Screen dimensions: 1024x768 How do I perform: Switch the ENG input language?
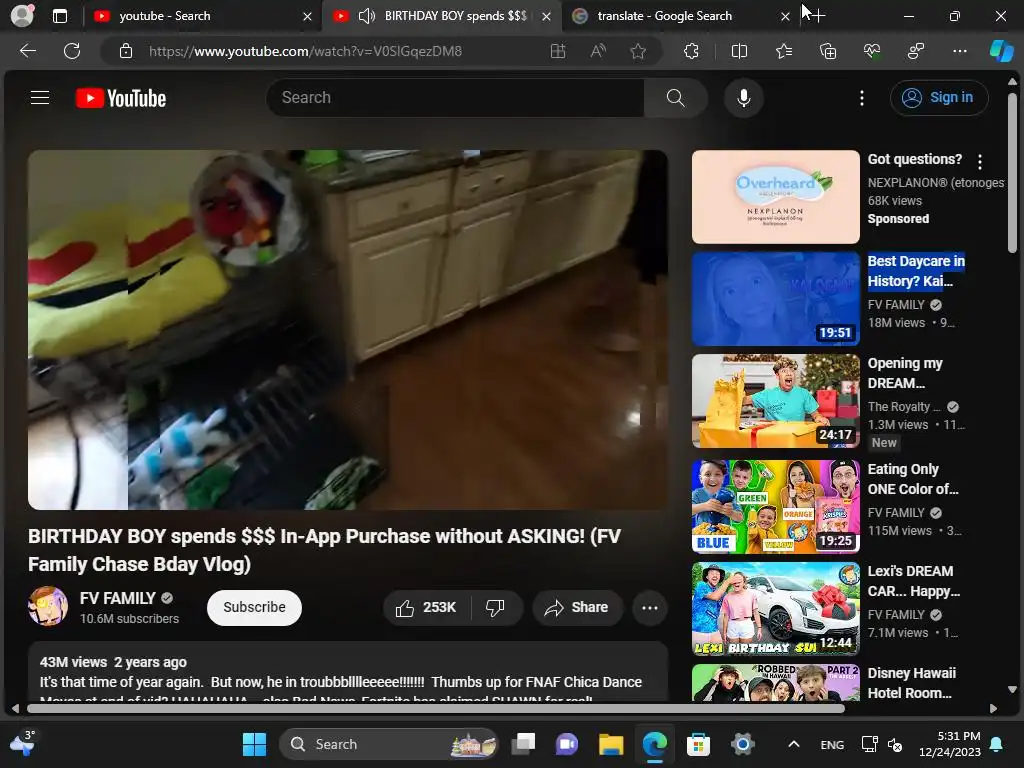[x=832, y=744]
